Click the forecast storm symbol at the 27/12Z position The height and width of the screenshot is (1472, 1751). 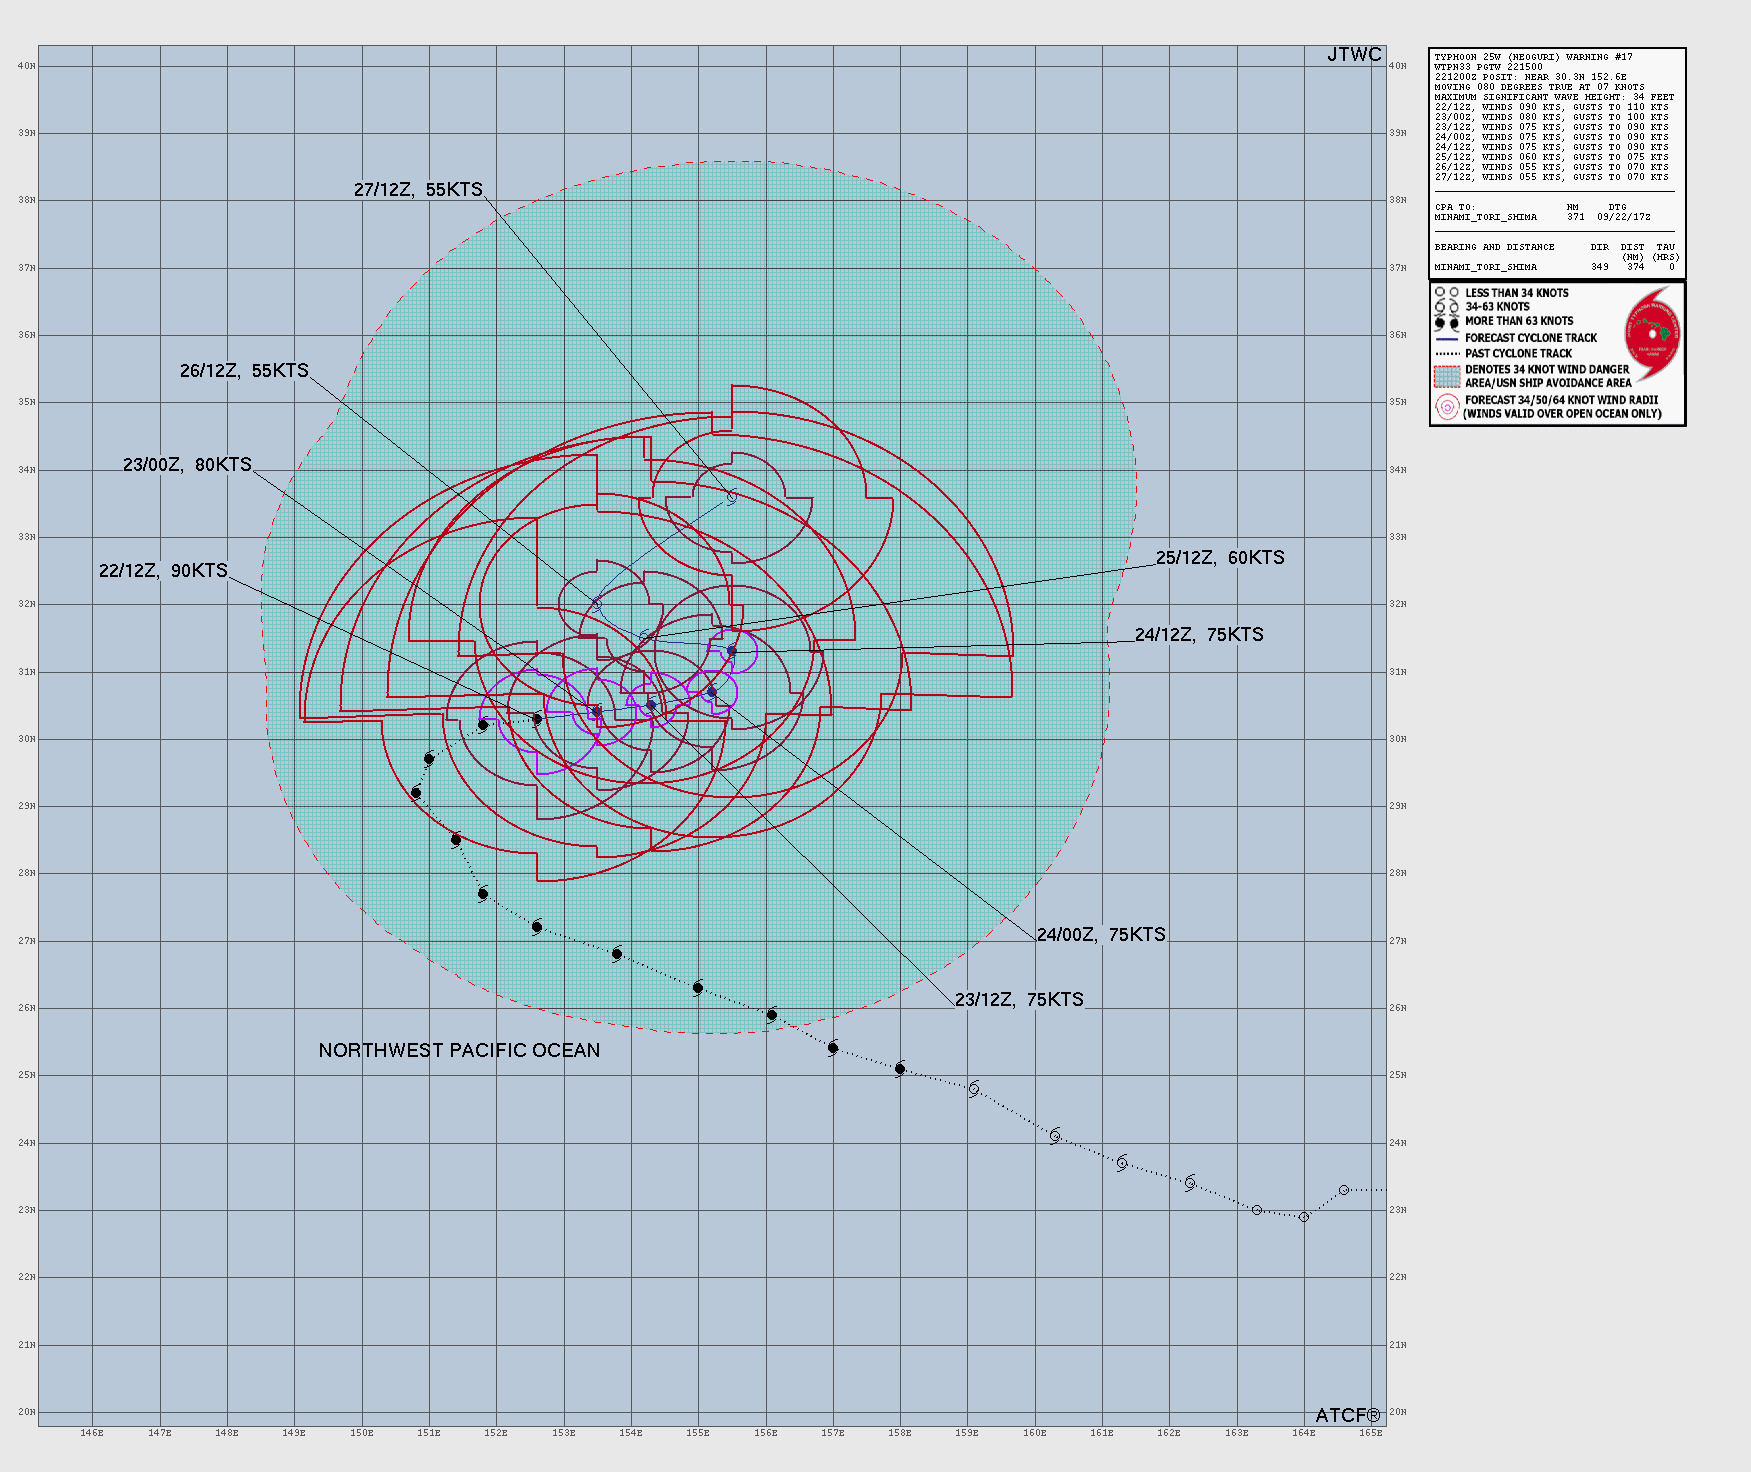732,497
